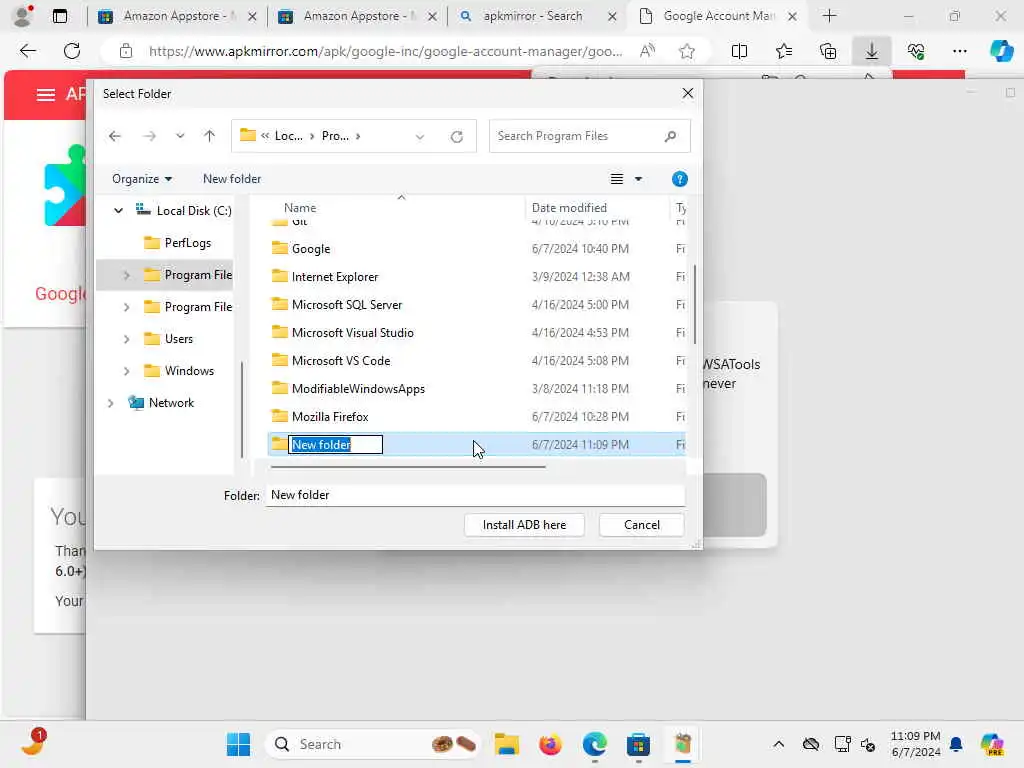Expand the Users tree node
The height and width of the screenshot is (768, 1024).
(x=127, y=339)
